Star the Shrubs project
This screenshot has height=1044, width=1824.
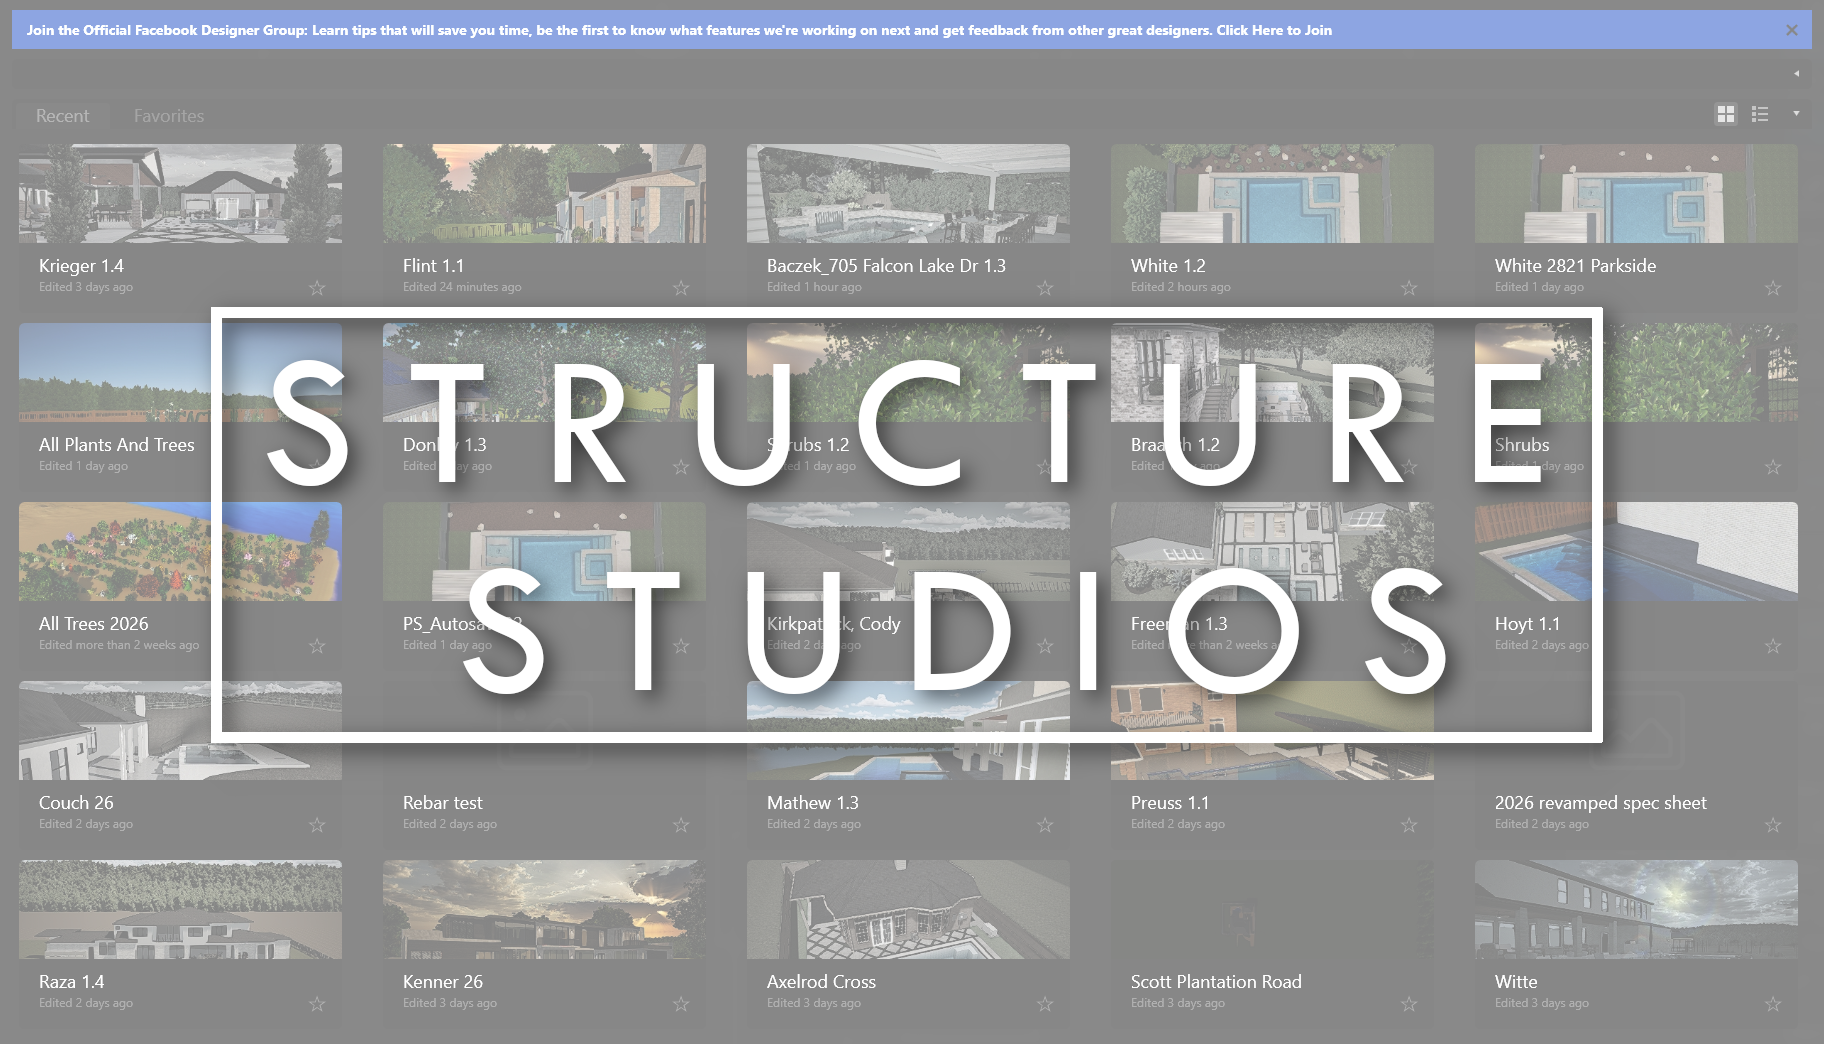pos(1773,467)
